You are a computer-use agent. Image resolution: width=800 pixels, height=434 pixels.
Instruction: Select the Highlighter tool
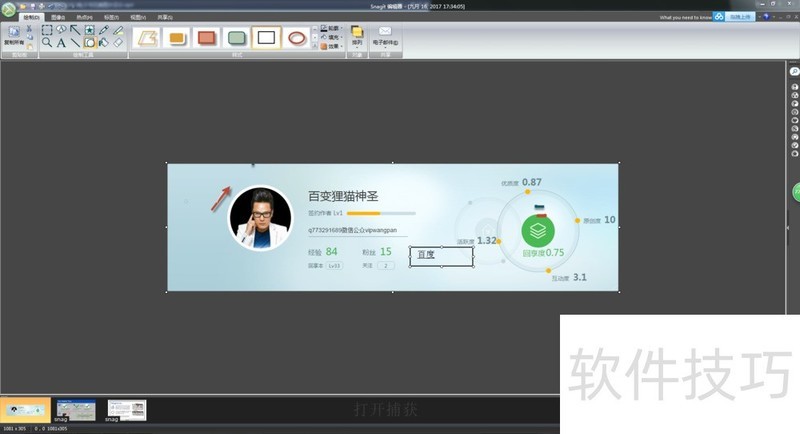click(118, 30)
